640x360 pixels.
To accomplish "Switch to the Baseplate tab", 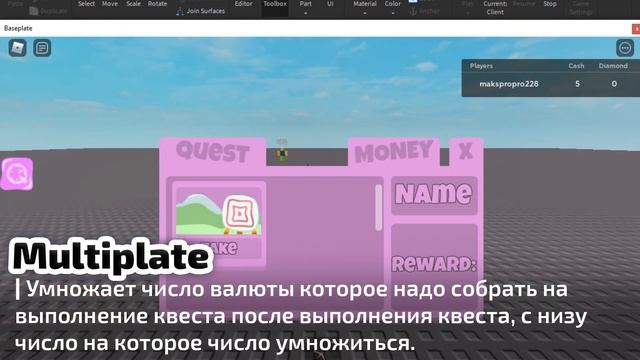I will (18, 28).
